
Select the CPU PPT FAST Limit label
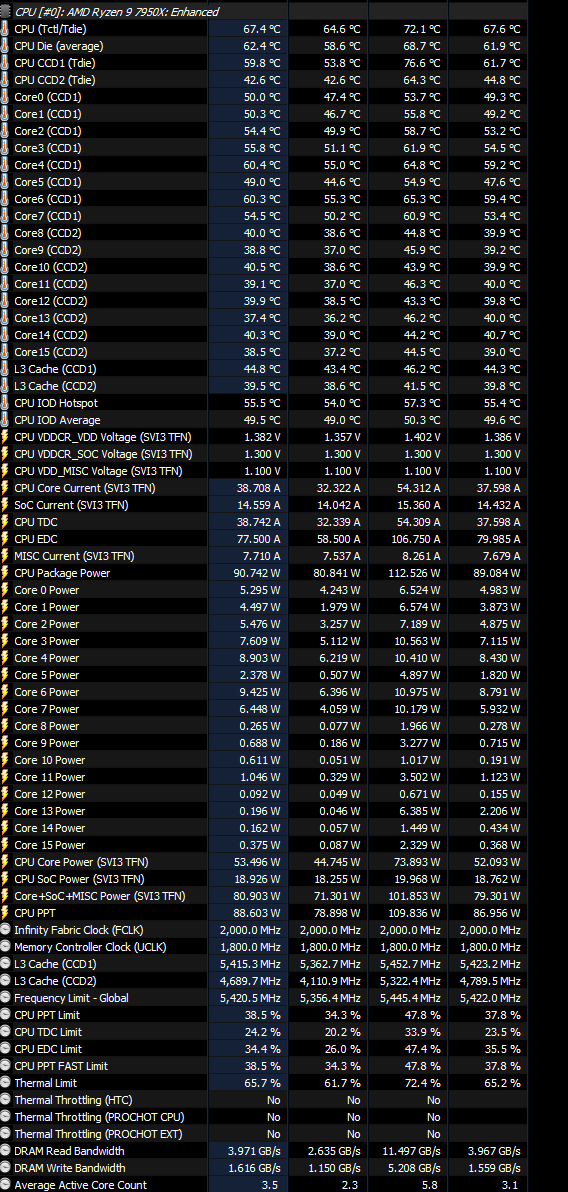tap(61, 1066)
